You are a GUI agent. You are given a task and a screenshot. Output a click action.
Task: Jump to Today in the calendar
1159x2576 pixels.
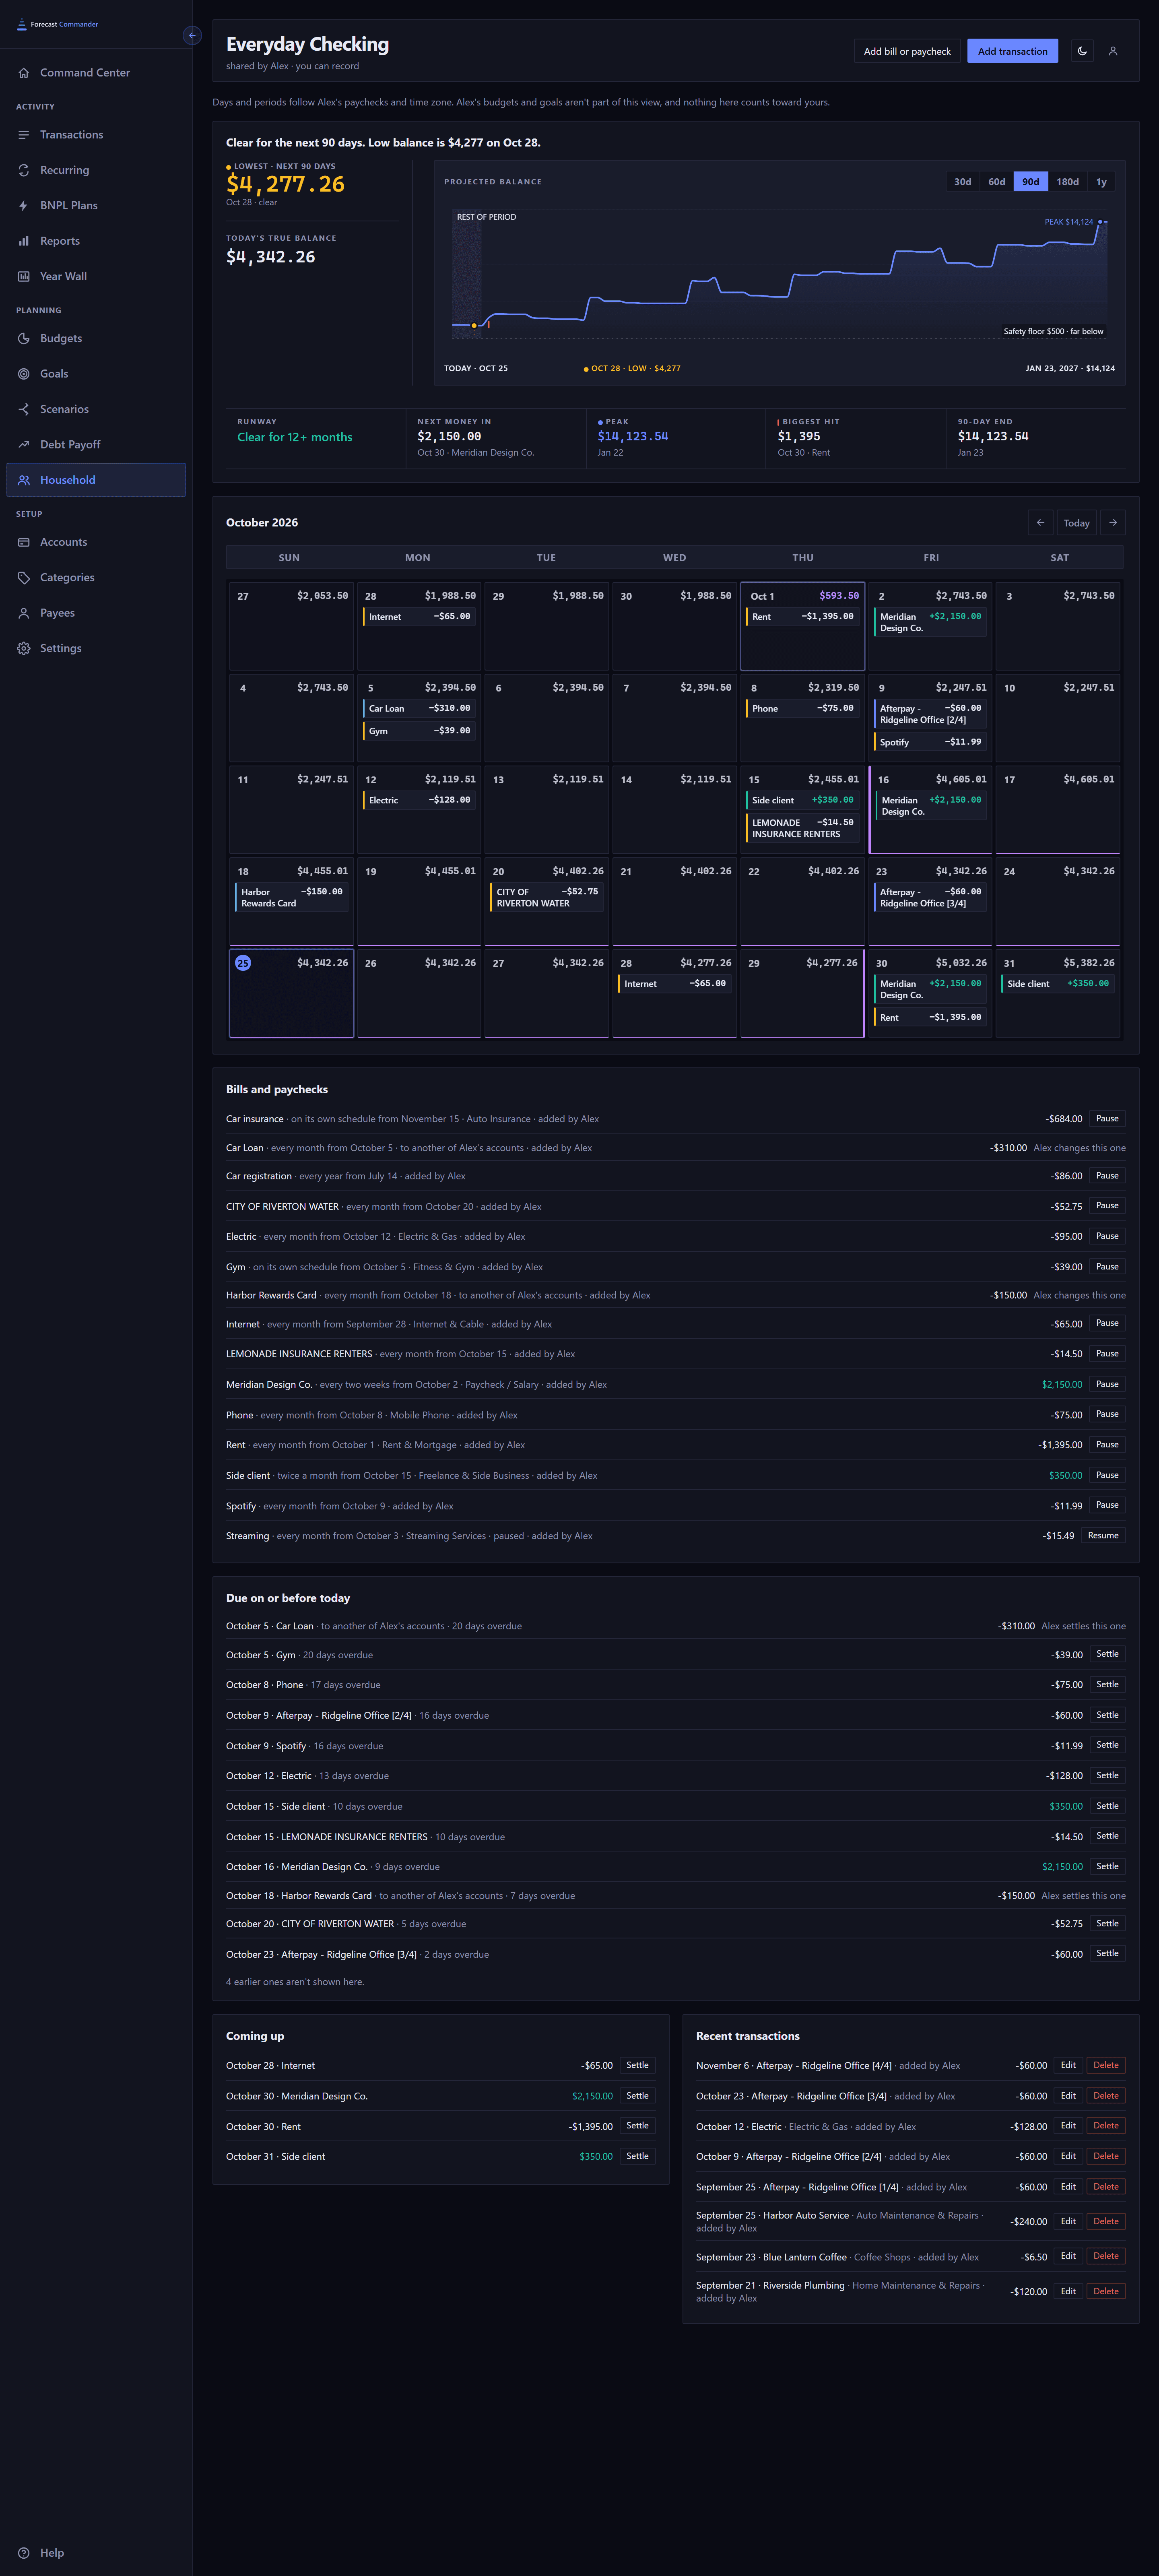[x=1077, y=523]
